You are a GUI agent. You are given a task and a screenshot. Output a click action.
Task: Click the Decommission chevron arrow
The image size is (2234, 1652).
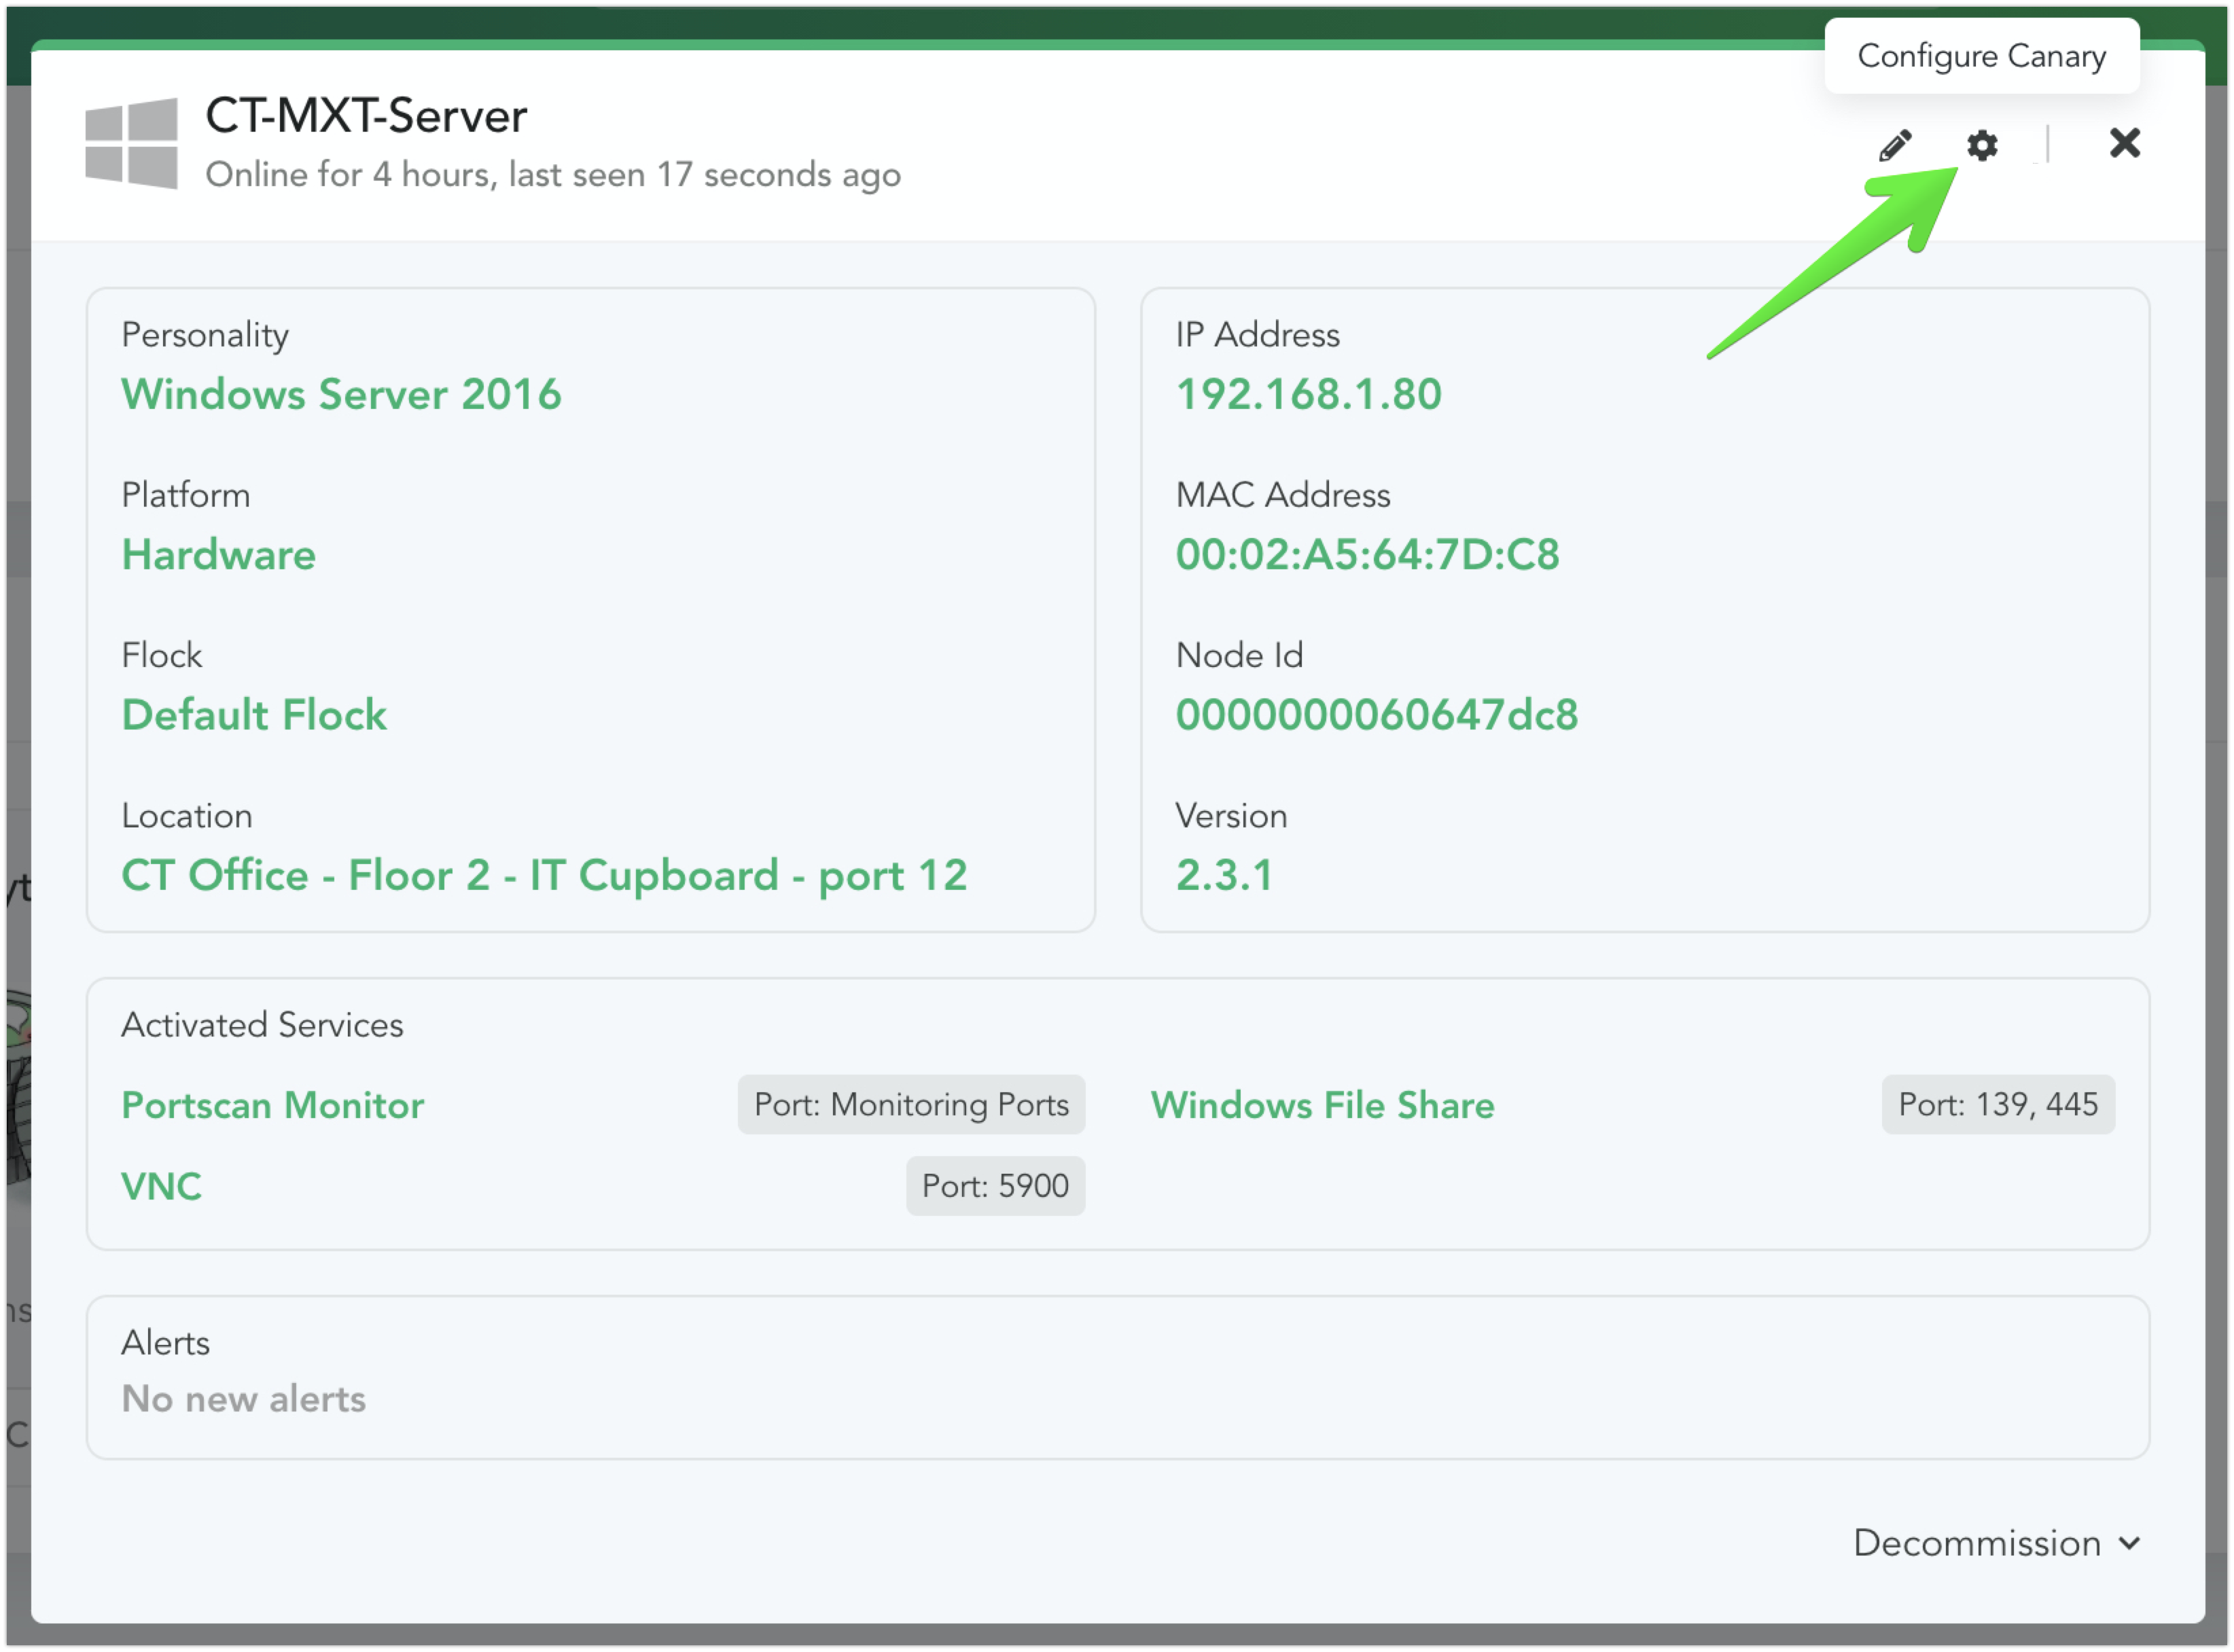2129,1543
